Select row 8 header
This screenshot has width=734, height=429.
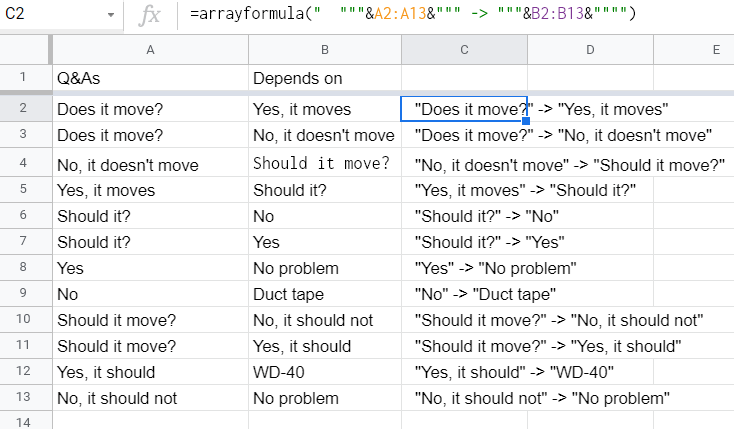click(25, 268)
